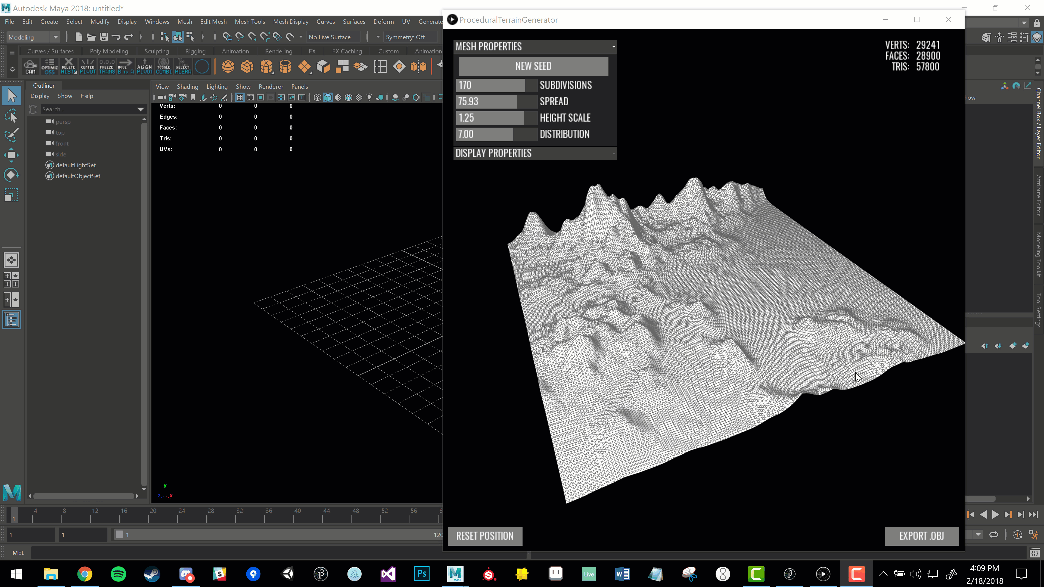The width and height of the screenshot is (1044, 587).
Task: Toggle select by object type mode
Action: 178,37
